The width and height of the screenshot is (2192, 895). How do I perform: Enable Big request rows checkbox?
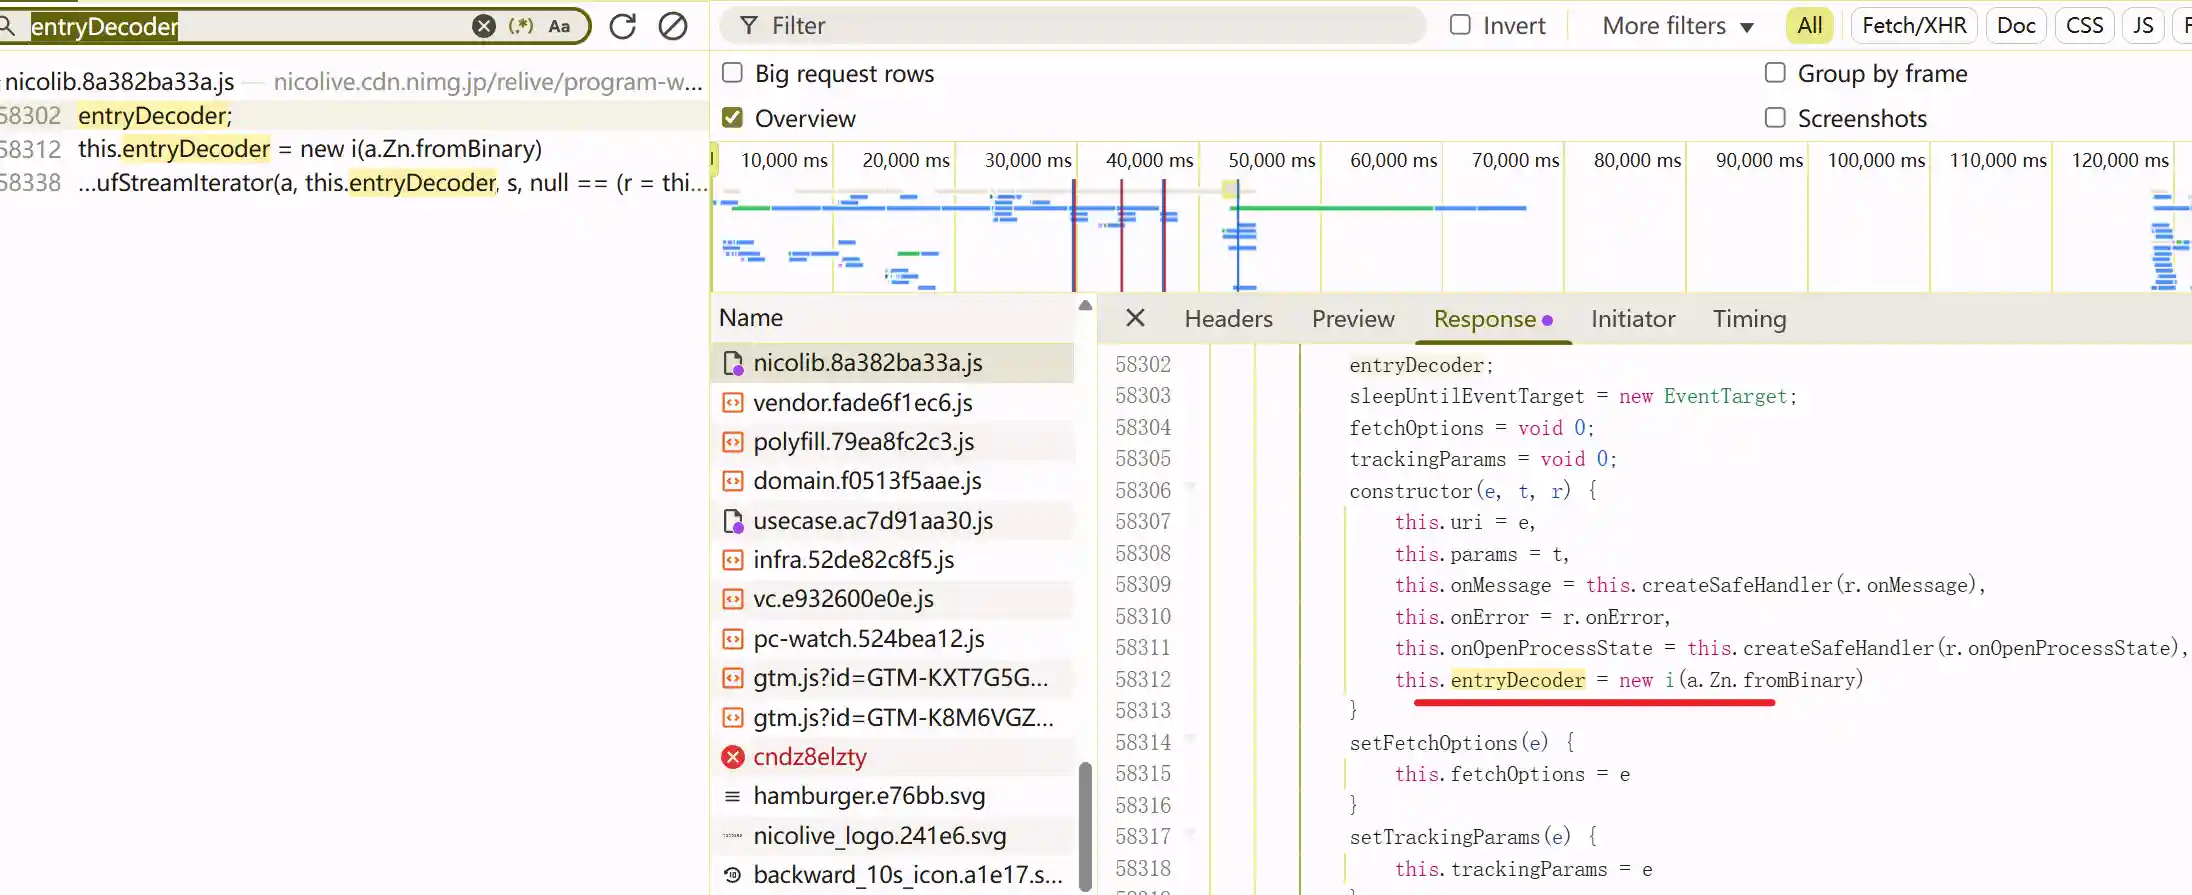pos(733,73)
